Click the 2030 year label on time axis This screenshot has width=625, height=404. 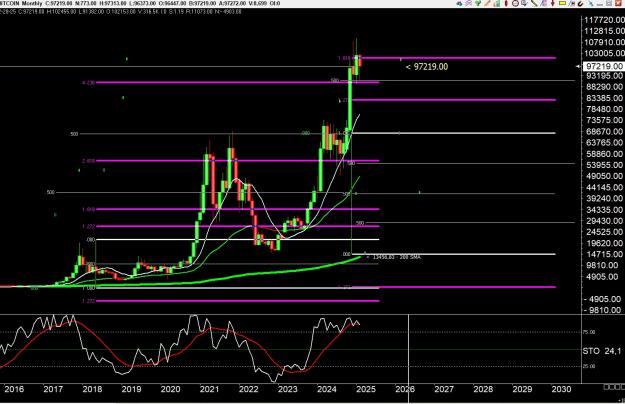[x=561, y=389]
